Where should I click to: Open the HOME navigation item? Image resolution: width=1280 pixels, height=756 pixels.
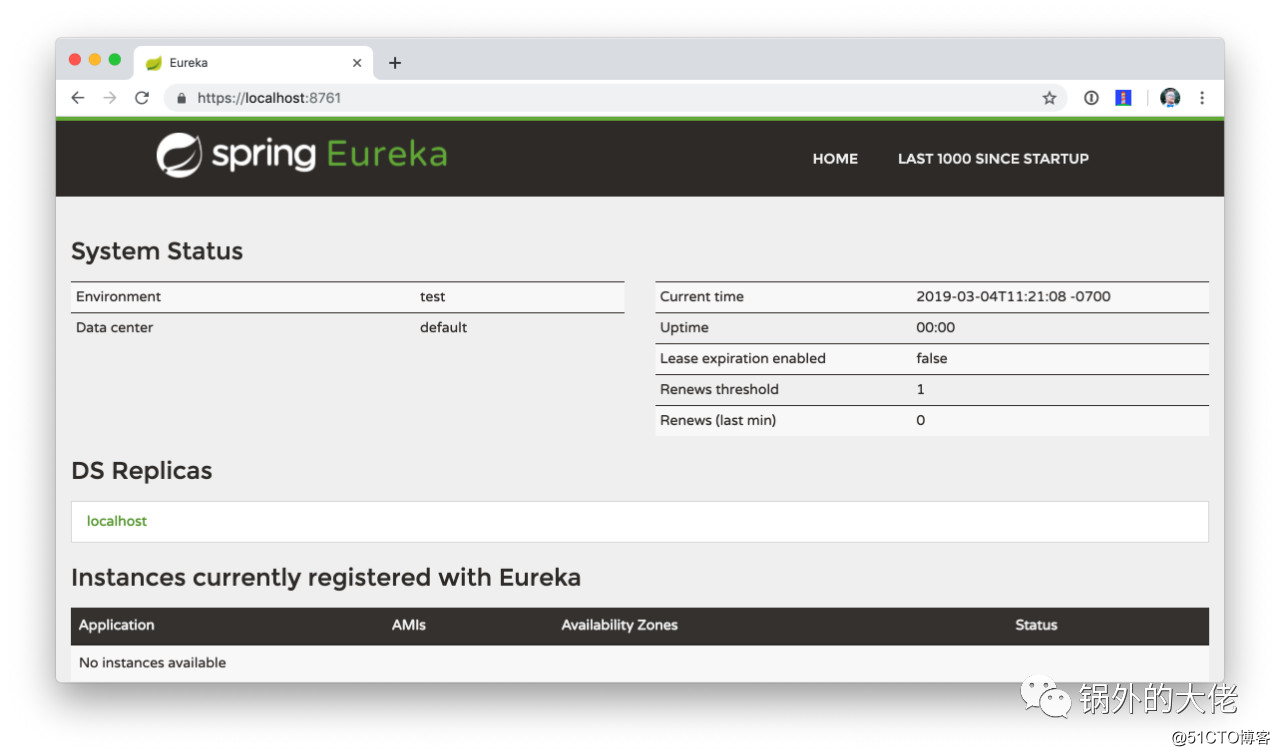coord(835,158)
